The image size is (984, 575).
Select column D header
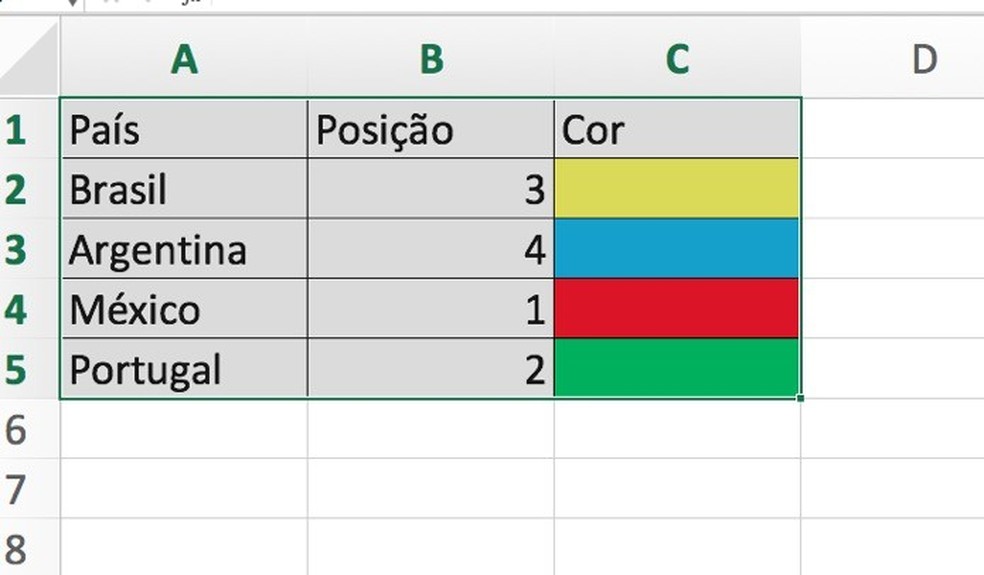click(x=924, y=60)
